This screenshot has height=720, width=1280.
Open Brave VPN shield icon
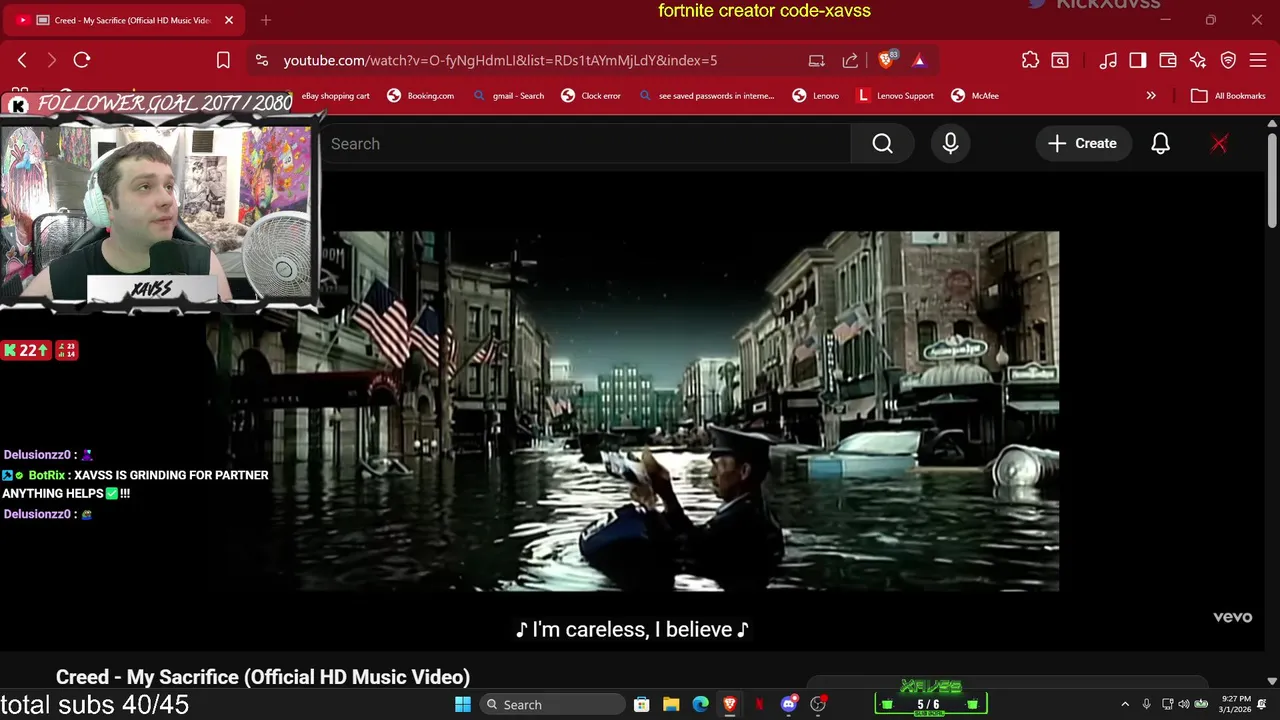click(1228, 60)
